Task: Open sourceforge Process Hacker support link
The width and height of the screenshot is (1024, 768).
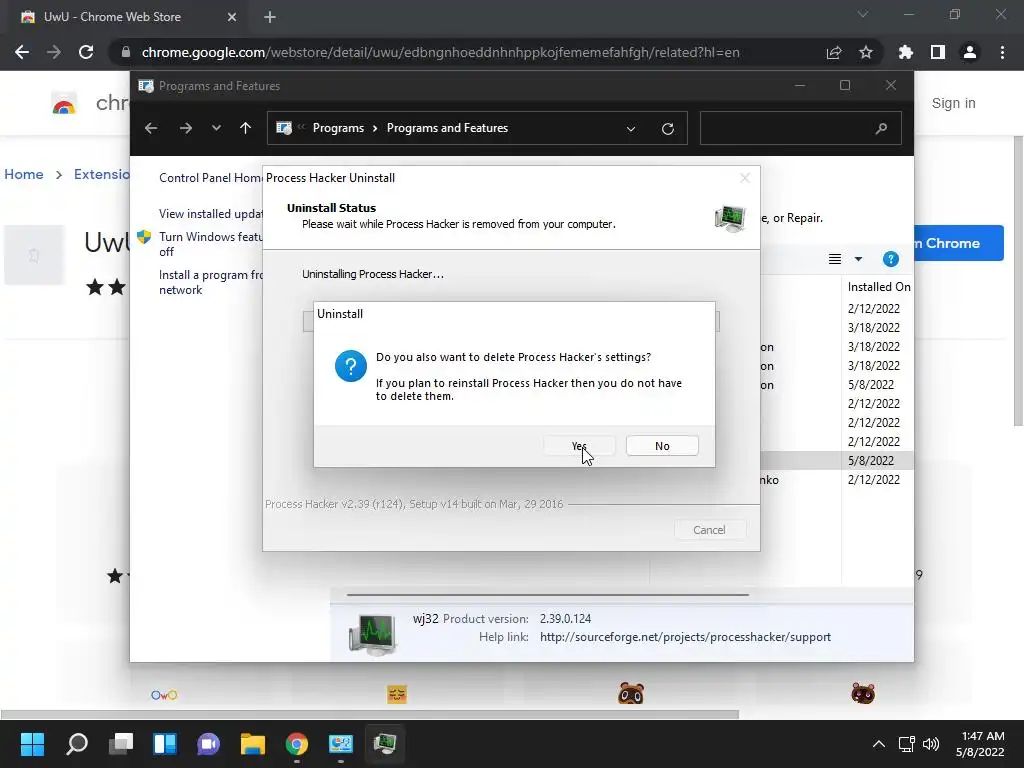Action: pos(685,637)
